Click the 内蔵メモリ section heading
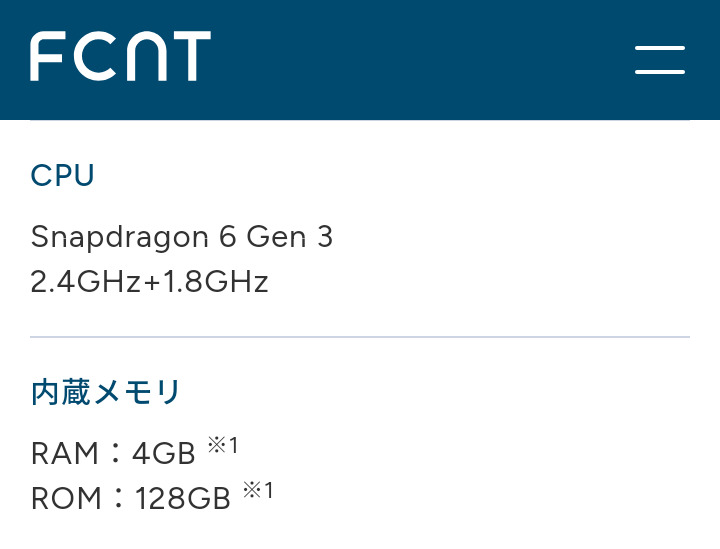 106,392
